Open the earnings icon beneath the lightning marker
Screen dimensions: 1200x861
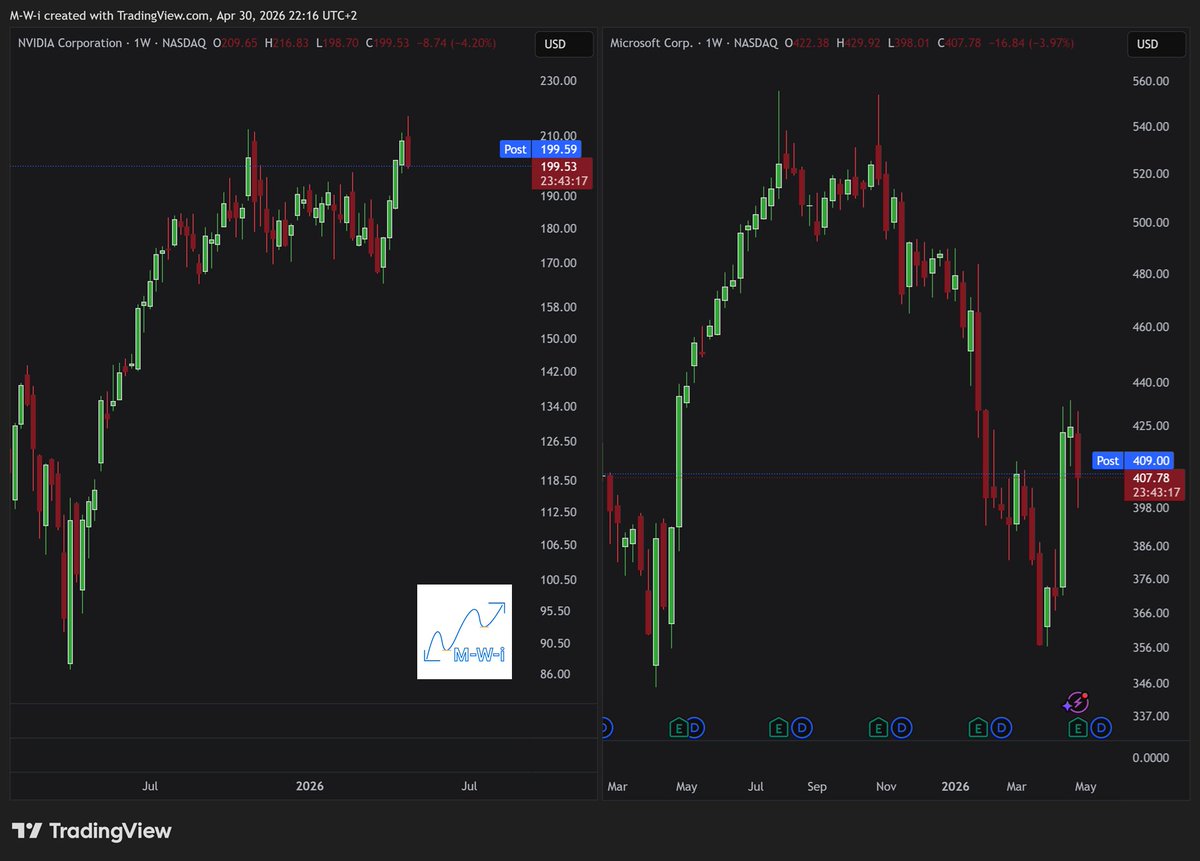coord(1078,728)
